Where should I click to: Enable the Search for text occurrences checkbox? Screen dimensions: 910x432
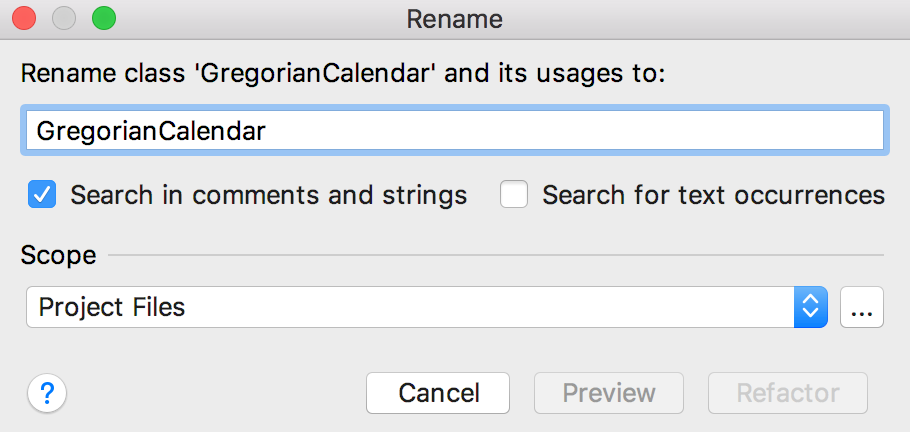point(514,194)
